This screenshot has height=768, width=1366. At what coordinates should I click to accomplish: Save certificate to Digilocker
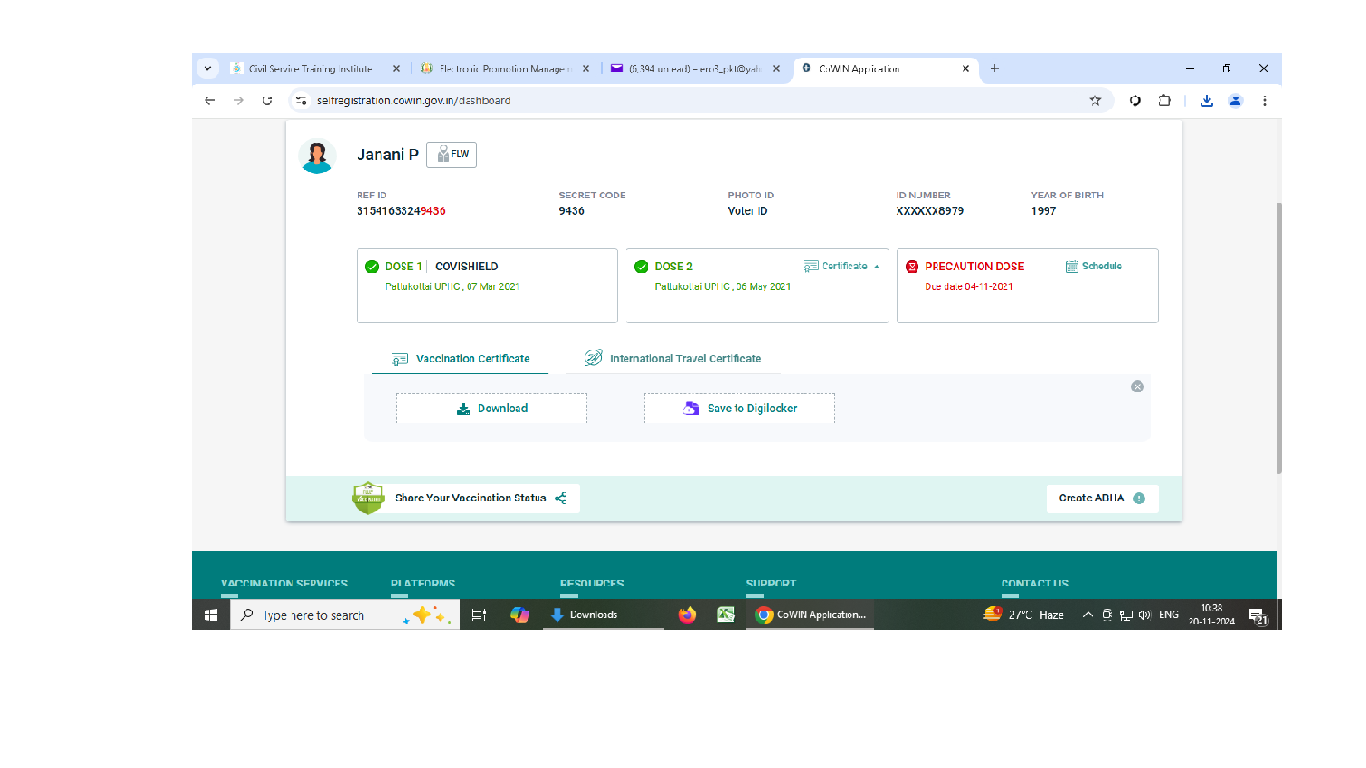(x=739, y=408)
